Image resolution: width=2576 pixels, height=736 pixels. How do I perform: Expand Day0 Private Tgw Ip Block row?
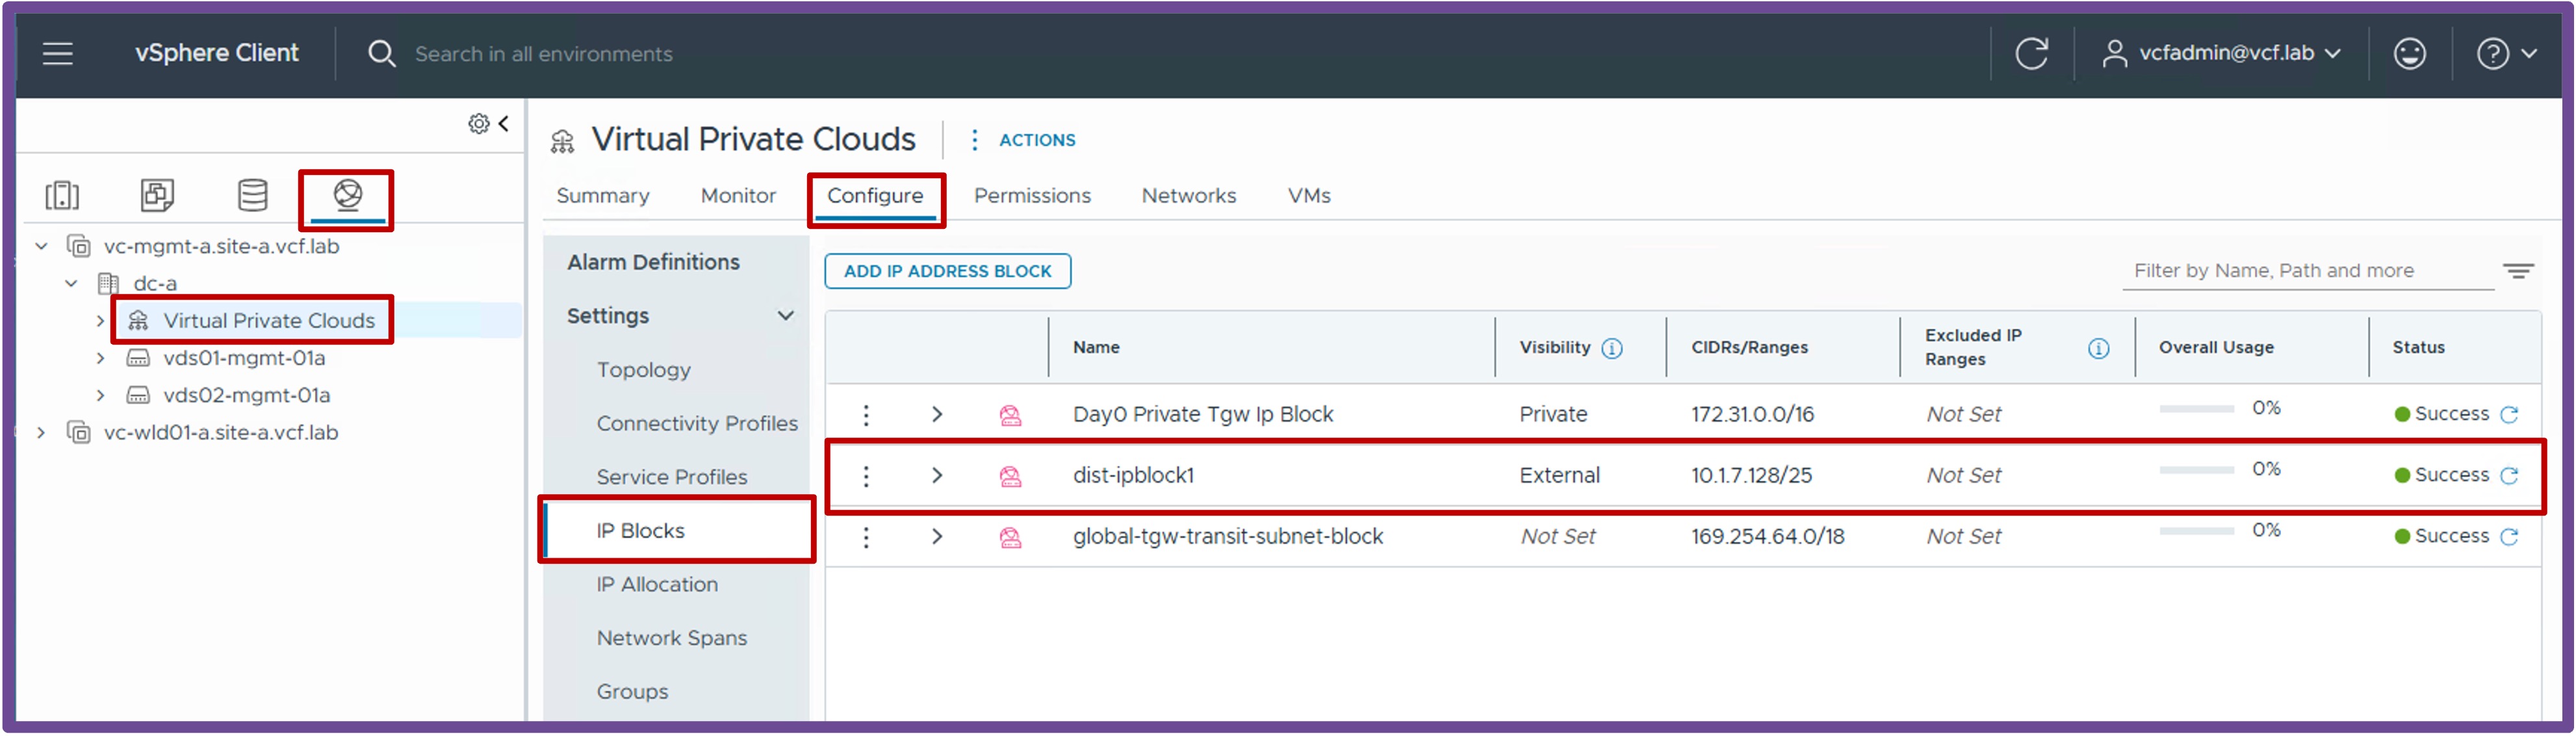[x=937, y=414]
